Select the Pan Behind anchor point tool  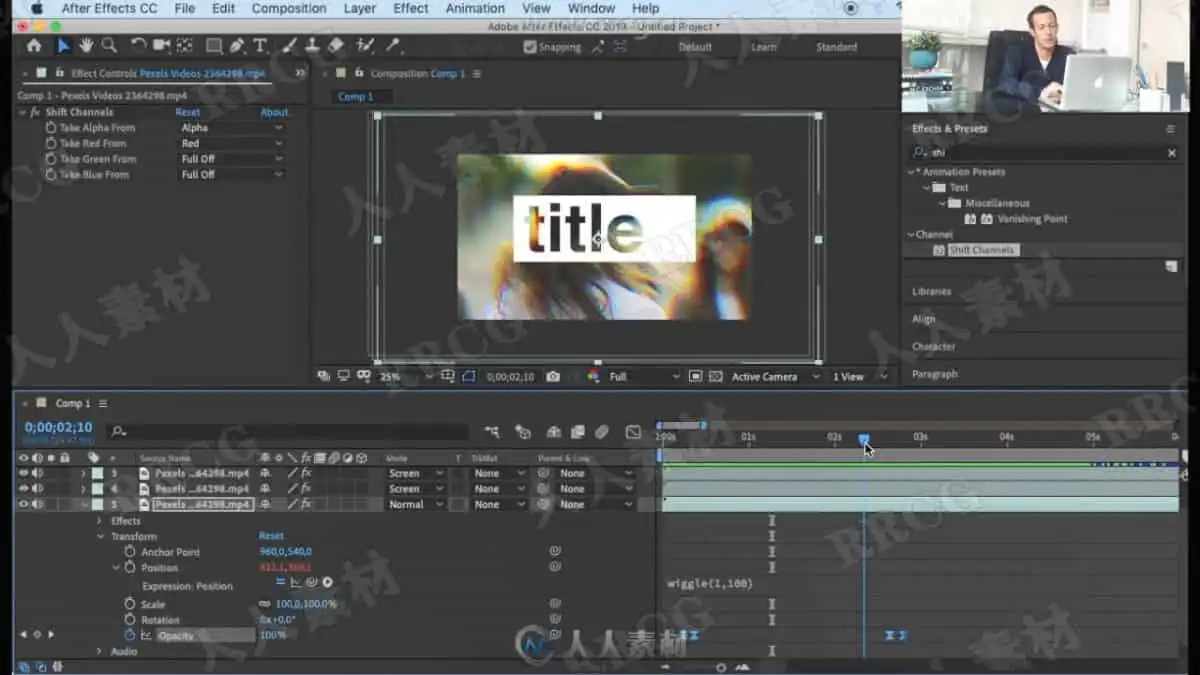click(185, 45)
